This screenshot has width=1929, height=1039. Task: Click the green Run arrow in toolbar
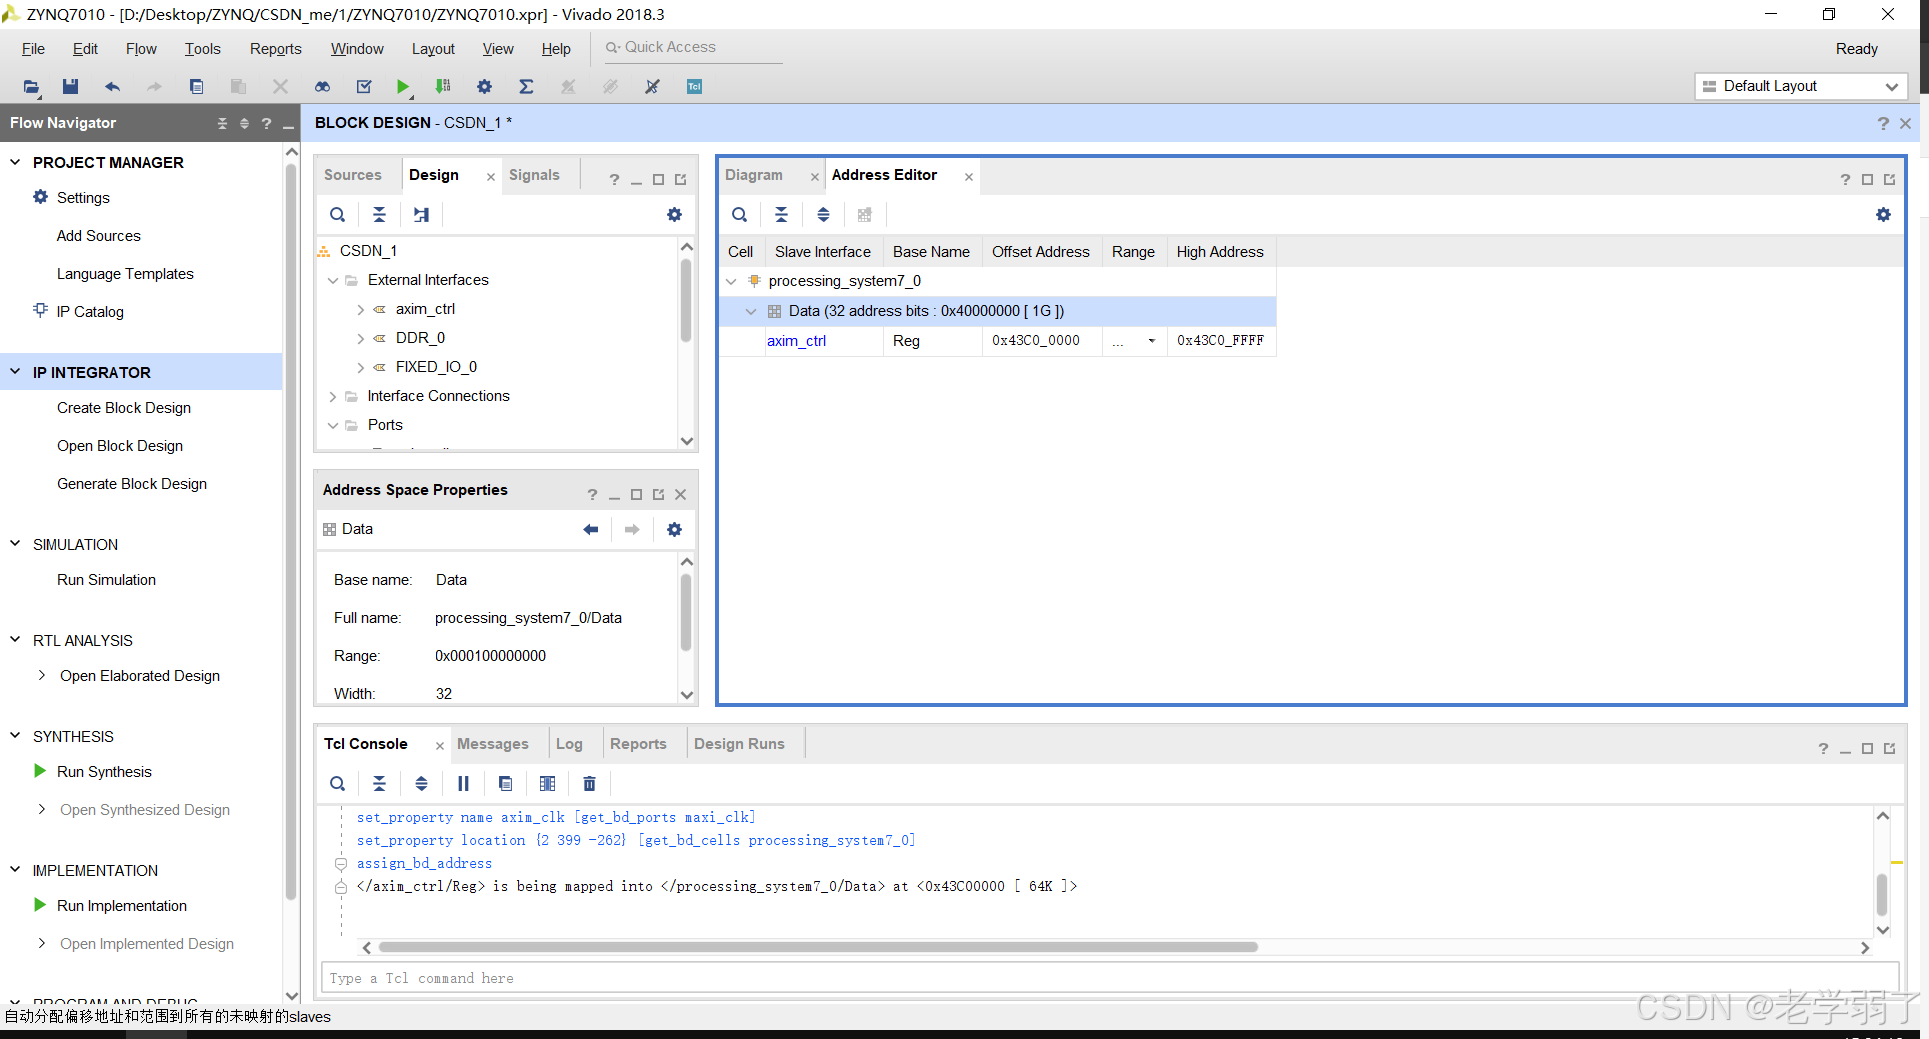402,87
